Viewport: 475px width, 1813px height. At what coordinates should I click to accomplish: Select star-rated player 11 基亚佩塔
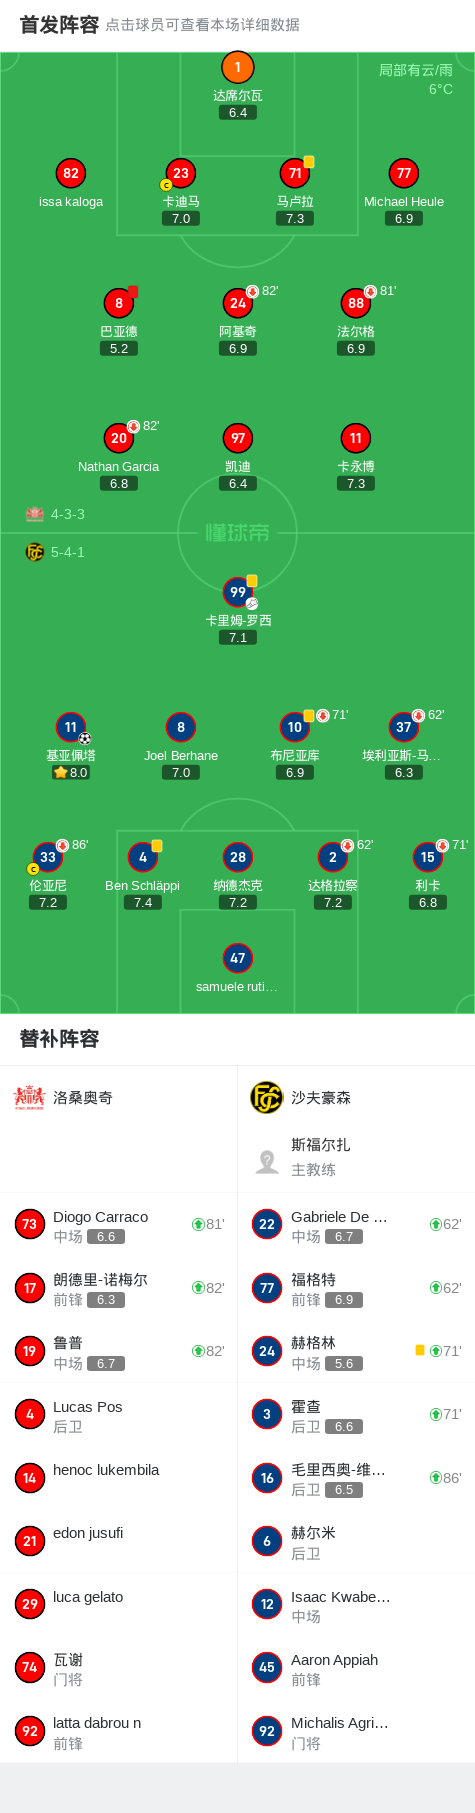pos(70,727)
